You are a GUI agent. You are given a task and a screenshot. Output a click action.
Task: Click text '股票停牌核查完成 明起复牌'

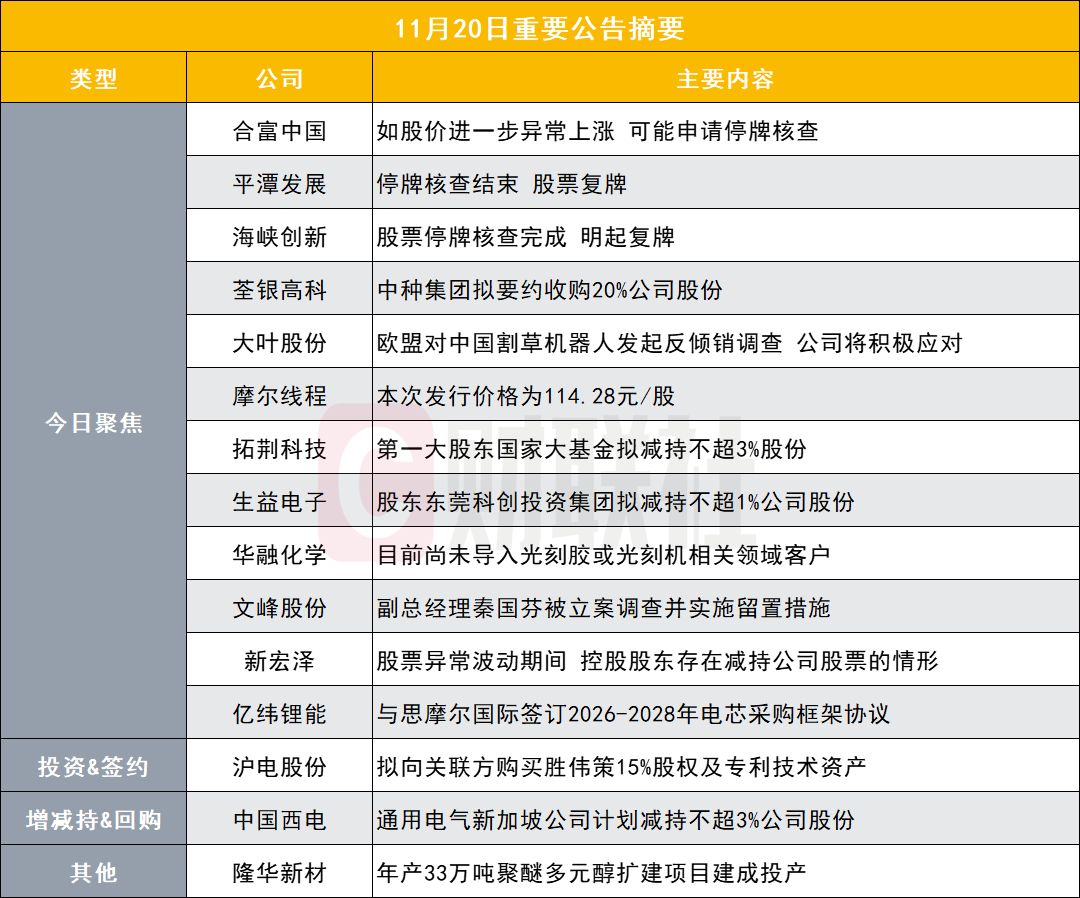(526, 236)
